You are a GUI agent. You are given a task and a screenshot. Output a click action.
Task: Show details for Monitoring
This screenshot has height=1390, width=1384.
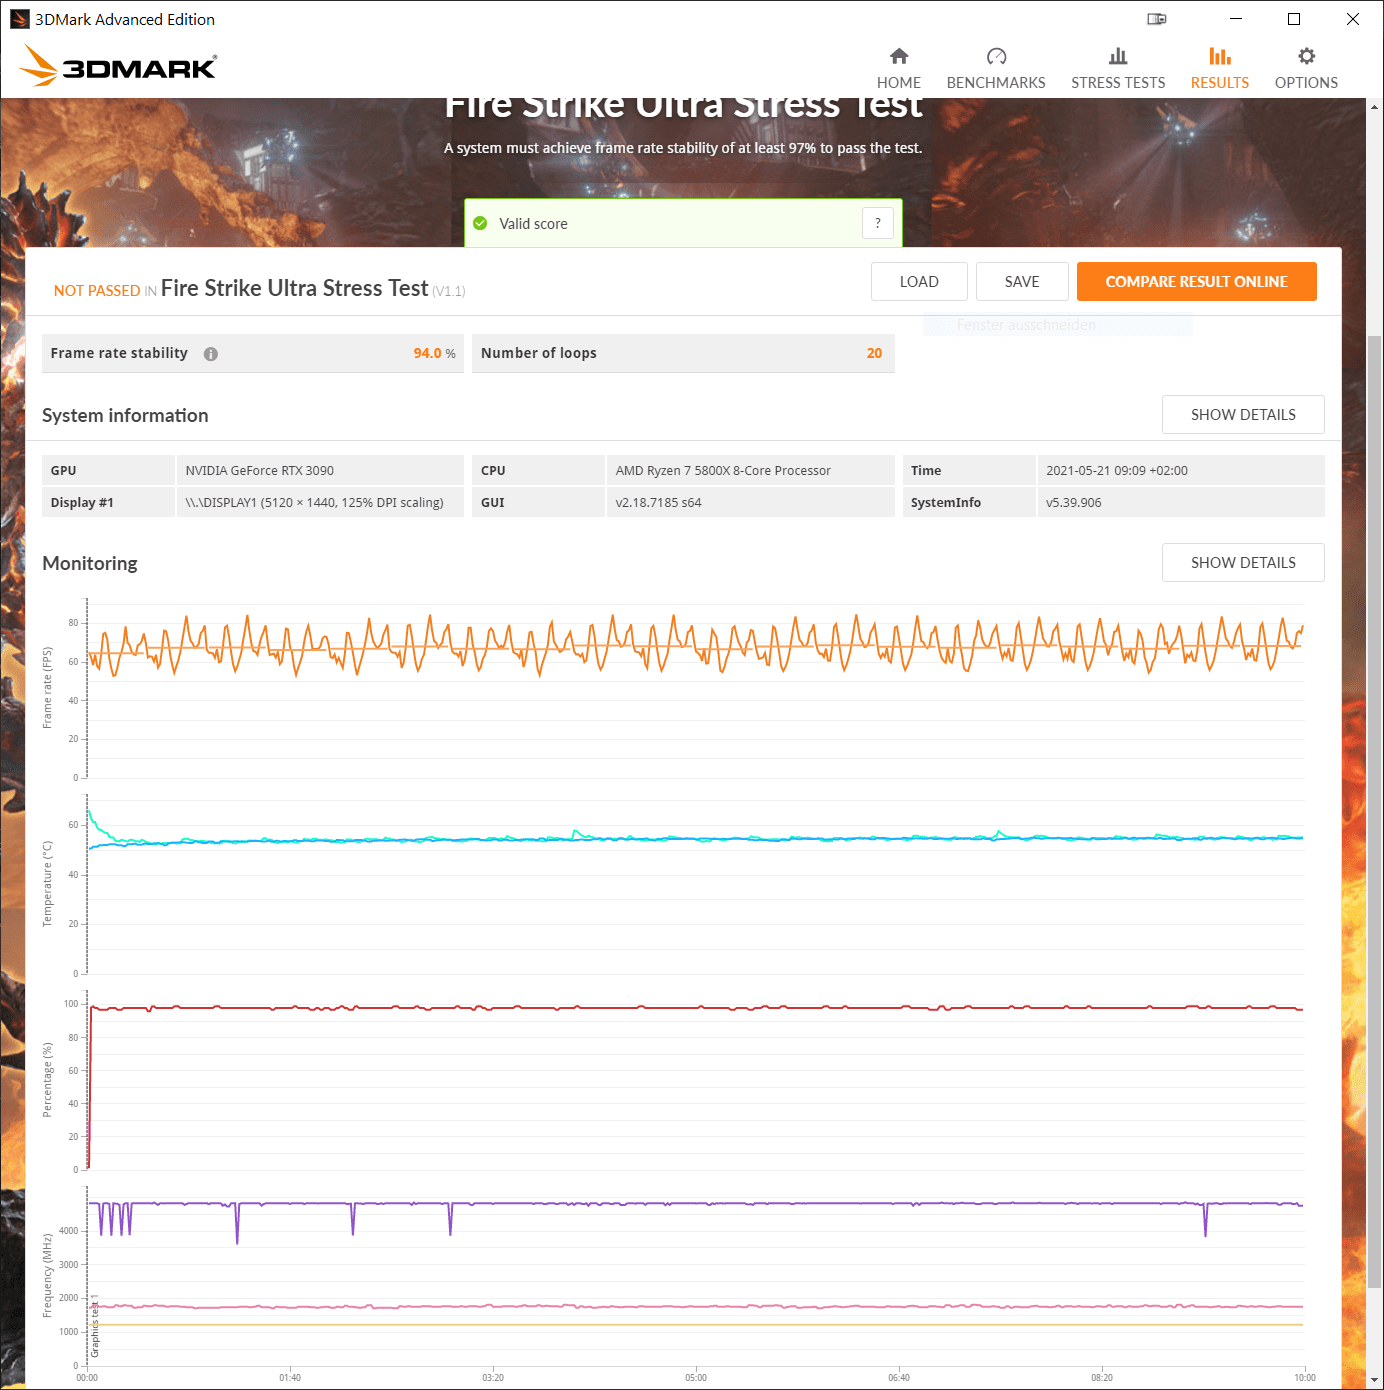(1243, 563)
